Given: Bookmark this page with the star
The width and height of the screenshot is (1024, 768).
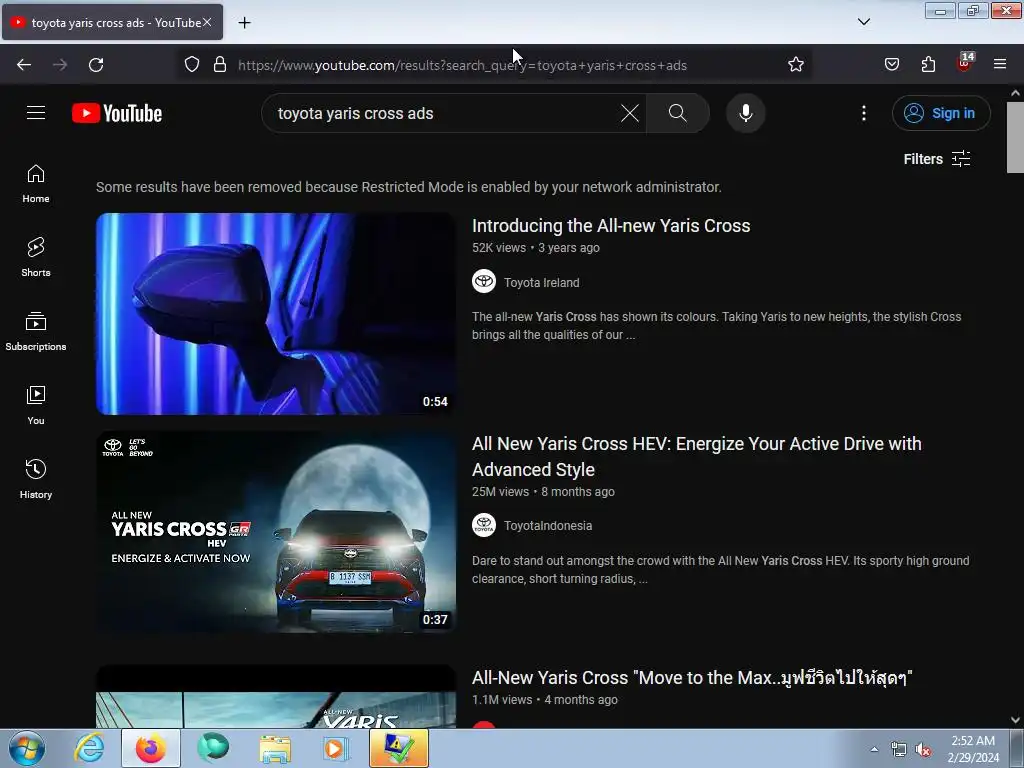Looking at the screenshot, I should click(795, 65).
